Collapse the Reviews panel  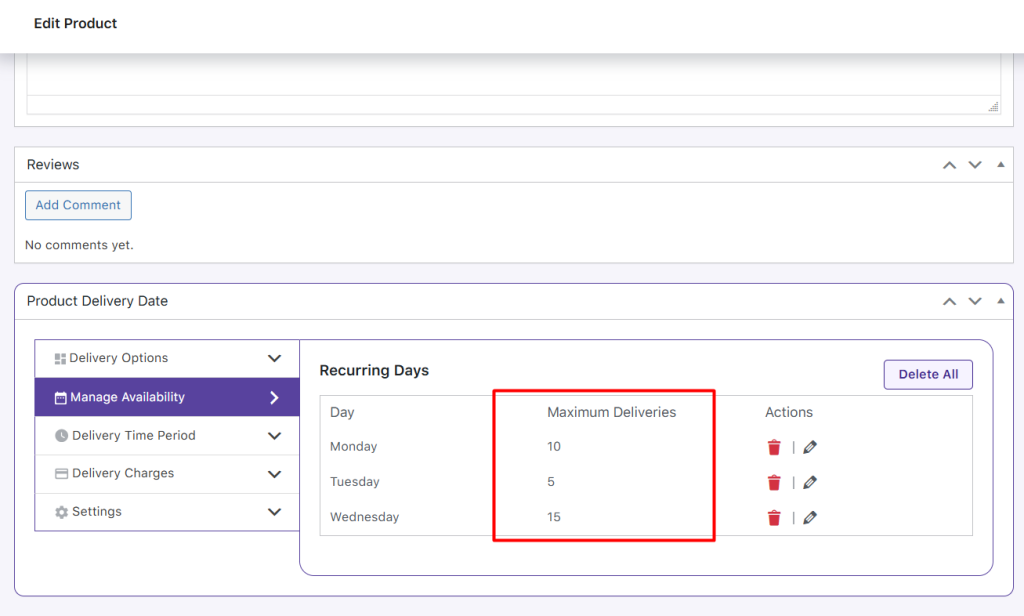click(x=1000, y=165)
